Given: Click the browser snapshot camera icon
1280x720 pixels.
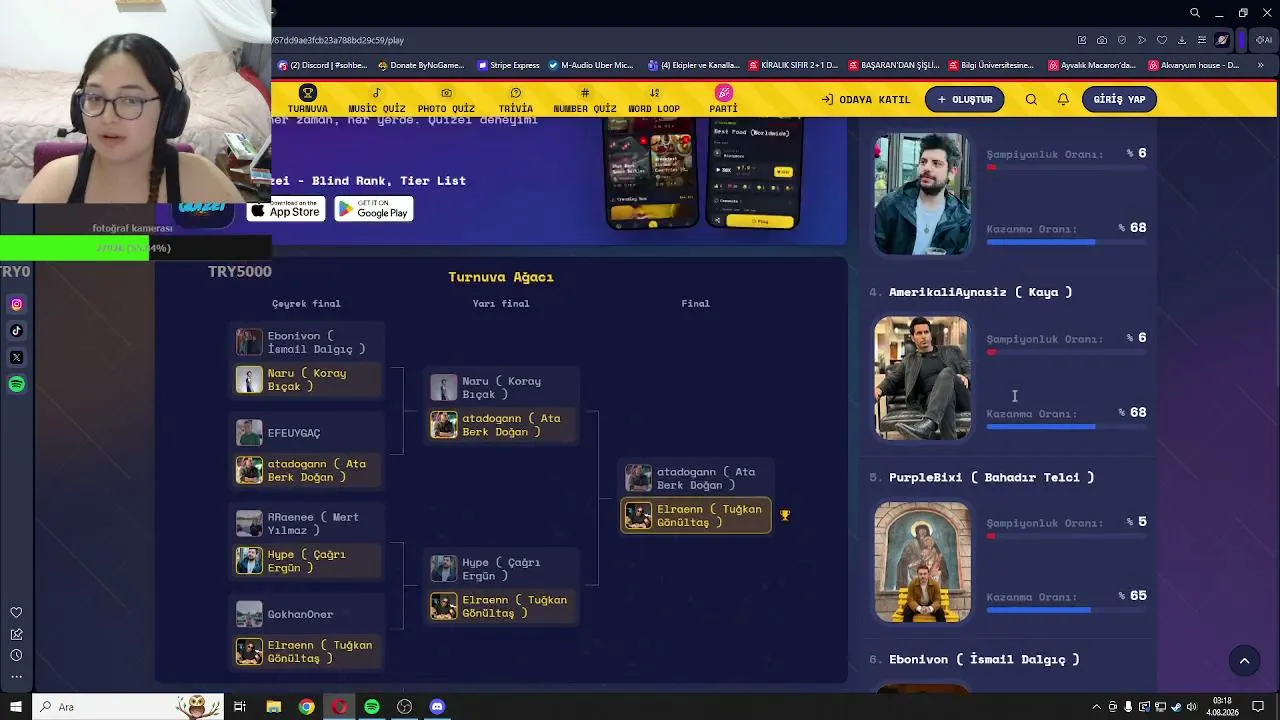Looking at the screenshot, I should [x=1102, y=40].
